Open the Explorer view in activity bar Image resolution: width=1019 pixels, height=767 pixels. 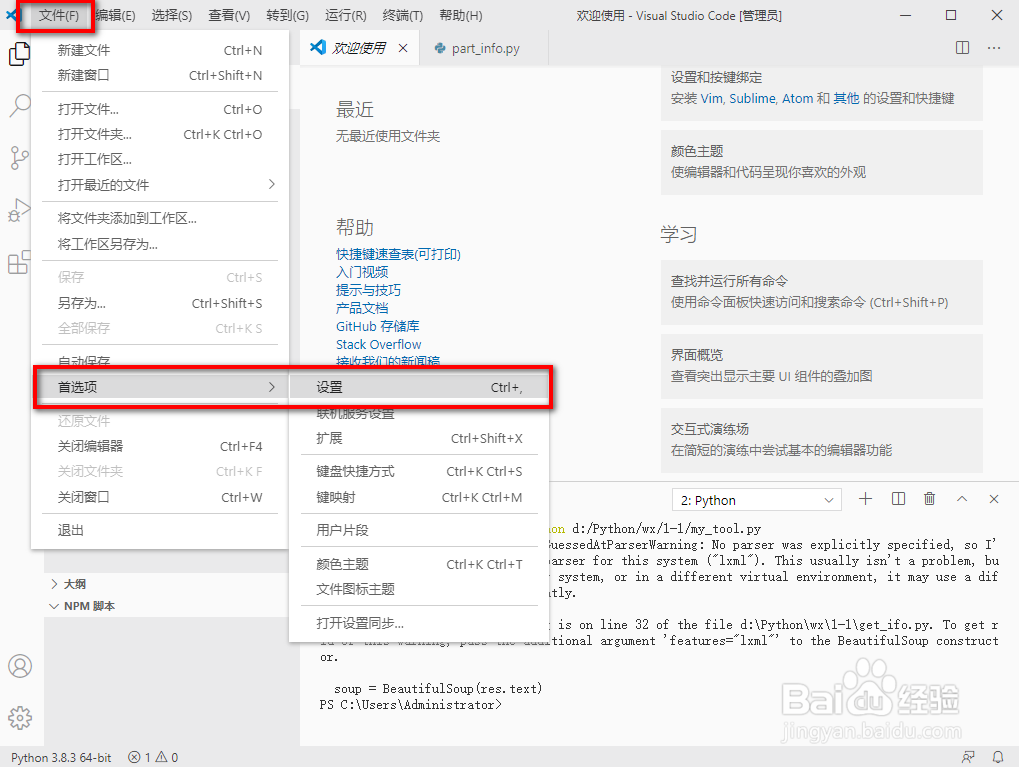pyautogui.click(x=19, y=54)
